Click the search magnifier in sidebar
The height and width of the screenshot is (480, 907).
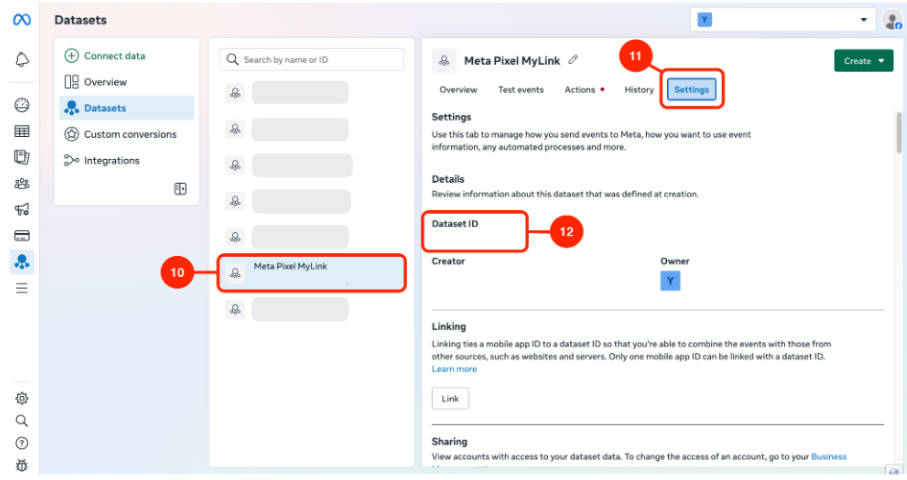click(21, 420)
